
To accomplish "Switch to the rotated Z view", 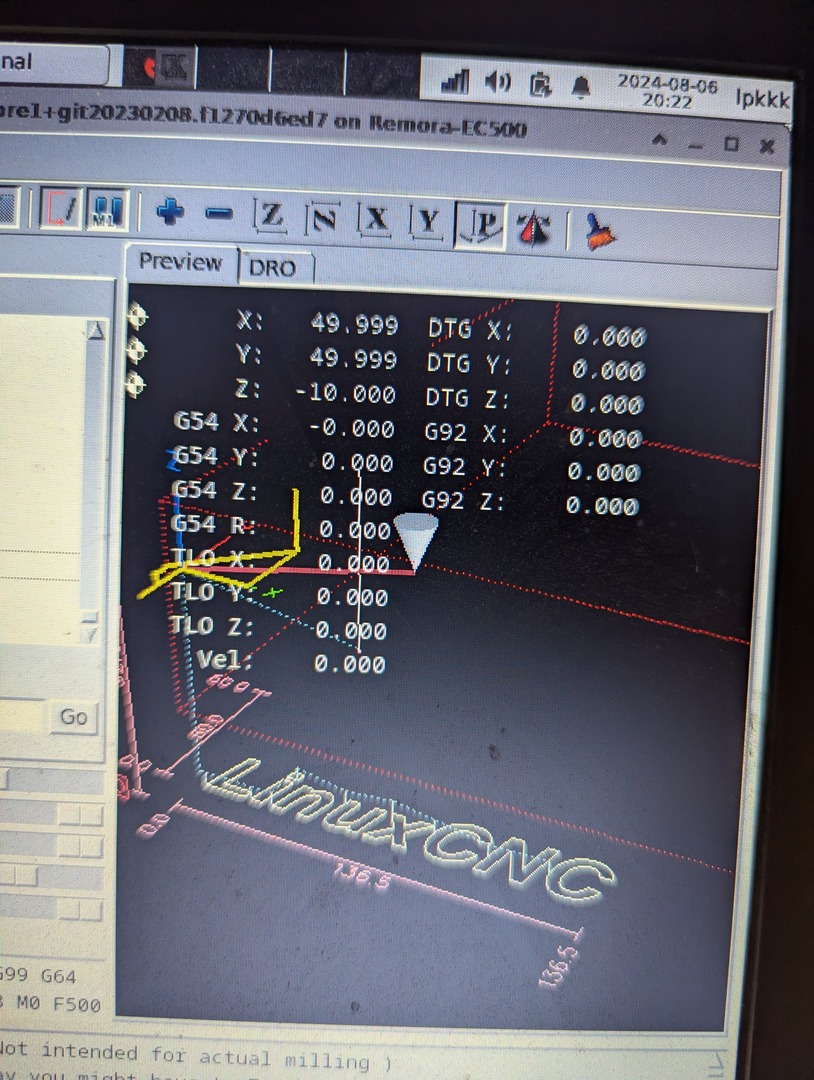I will click(324, 219).
